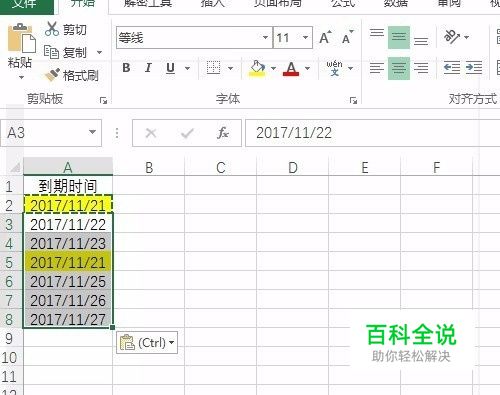Click cell A1 到期时间
Image resolution: width=500 pixels, height=395 pixels.
point(68,186)
